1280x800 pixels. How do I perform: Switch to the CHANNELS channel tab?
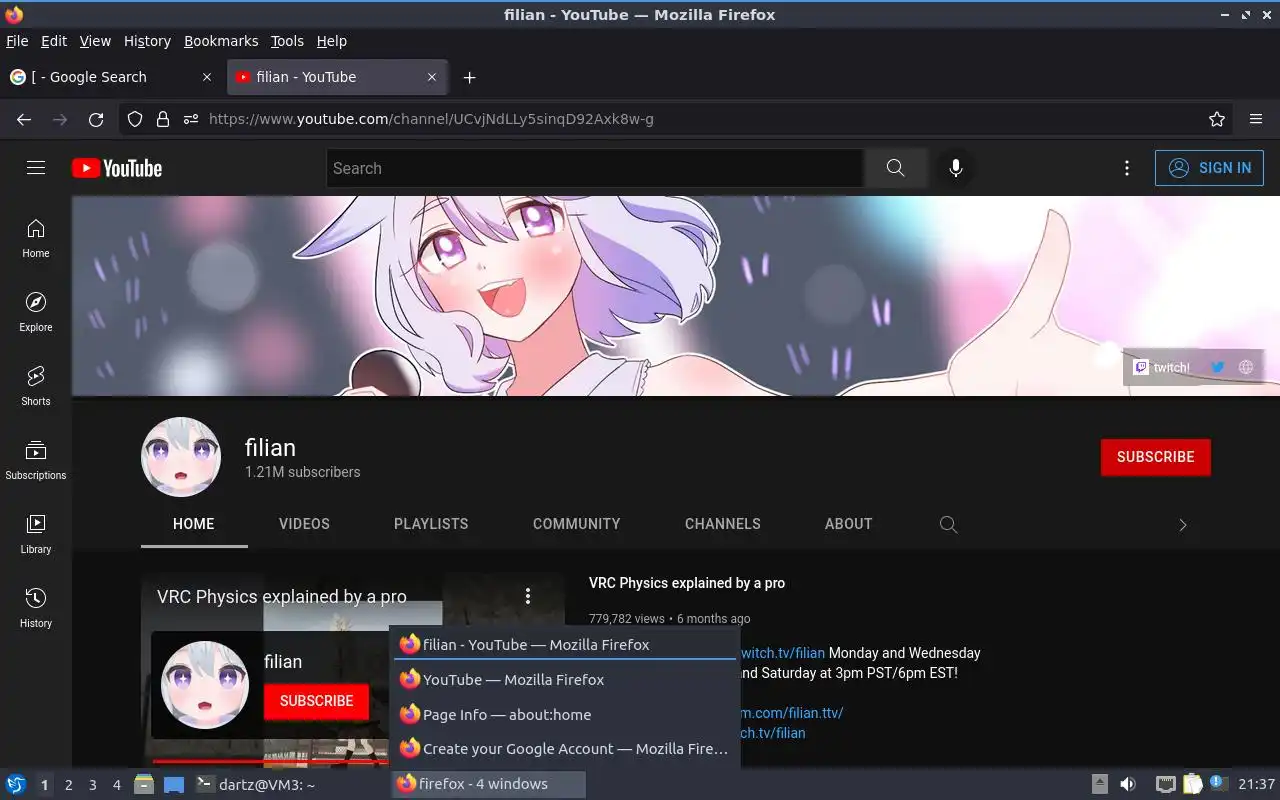722,524
